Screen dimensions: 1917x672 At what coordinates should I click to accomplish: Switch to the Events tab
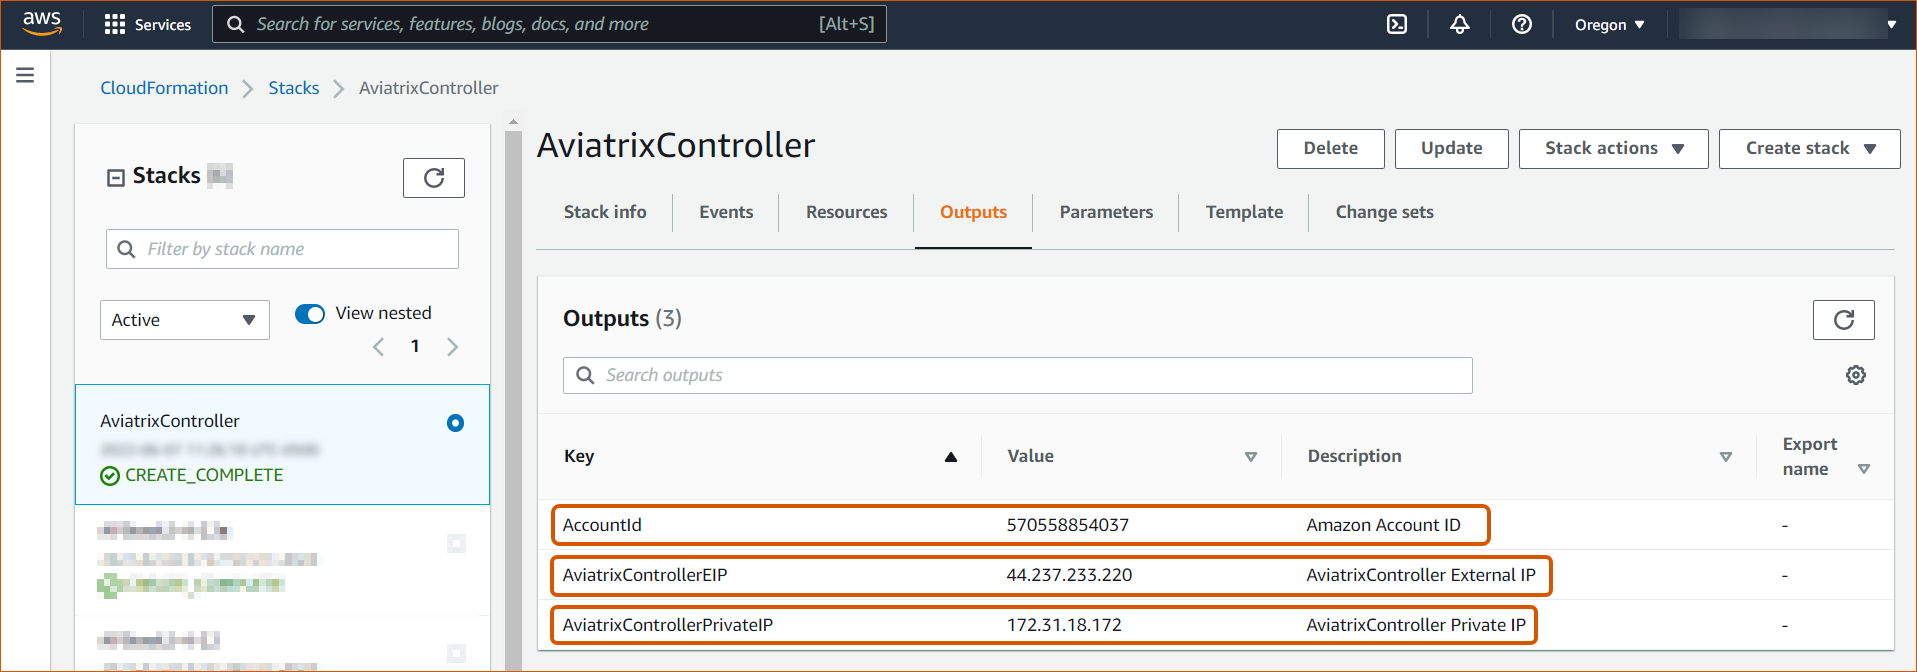pos(726,212)
